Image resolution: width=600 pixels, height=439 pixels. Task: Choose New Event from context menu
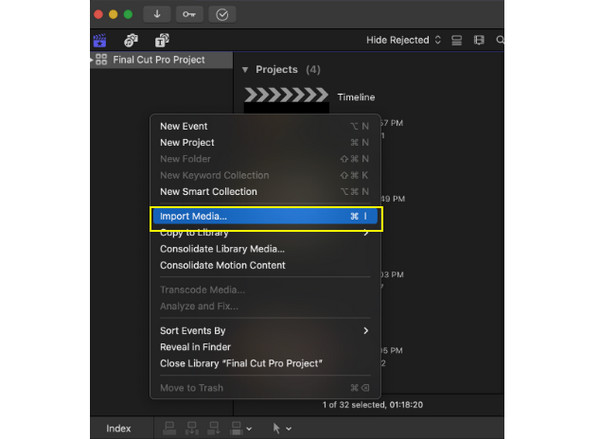264,126
